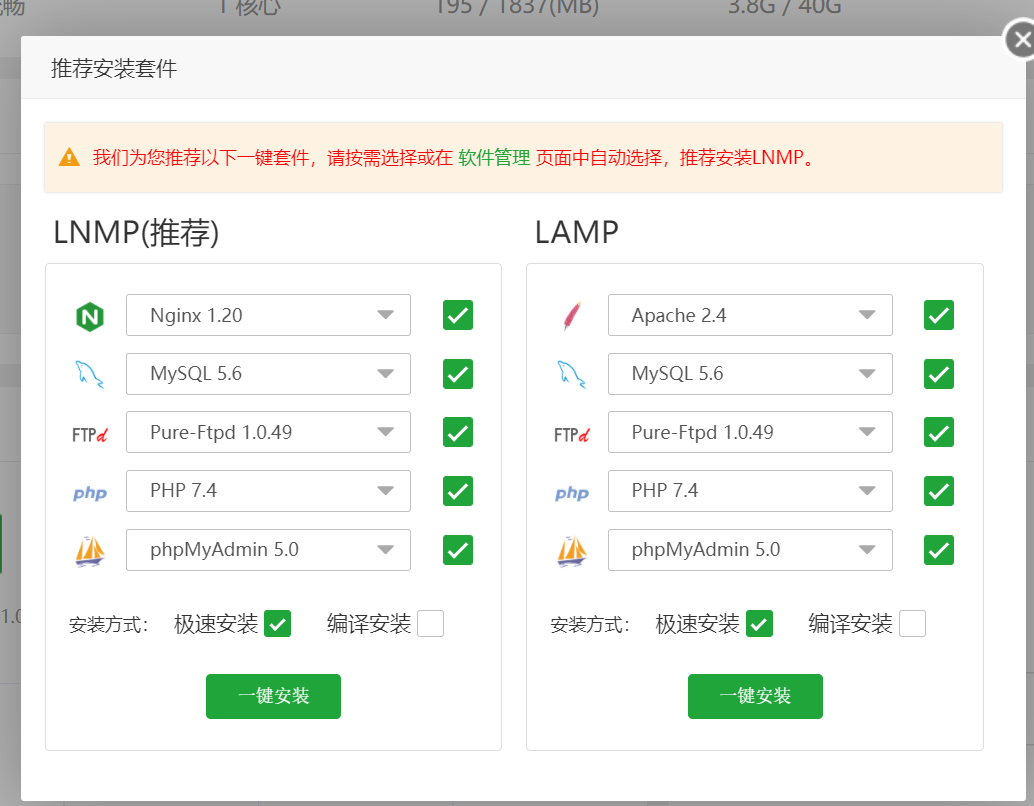Uncheck PHP 7.4 checkbox in LNMP
This screenshot has width=1034, height=806.
tap(458, 491)
